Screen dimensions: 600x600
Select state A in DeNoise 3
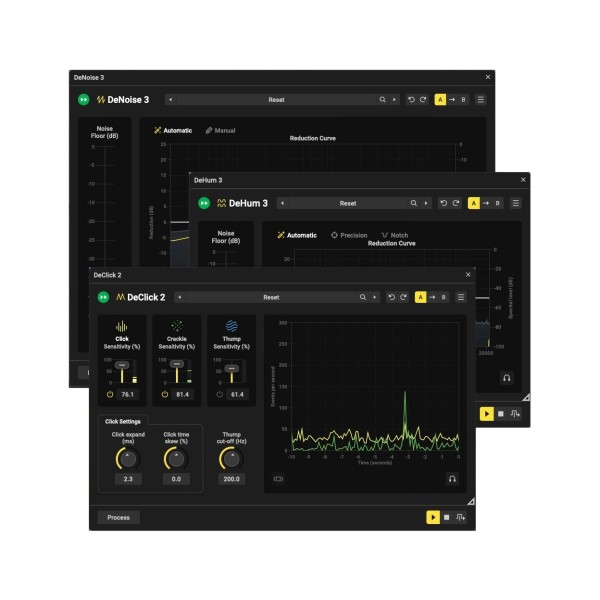(440, 100)
